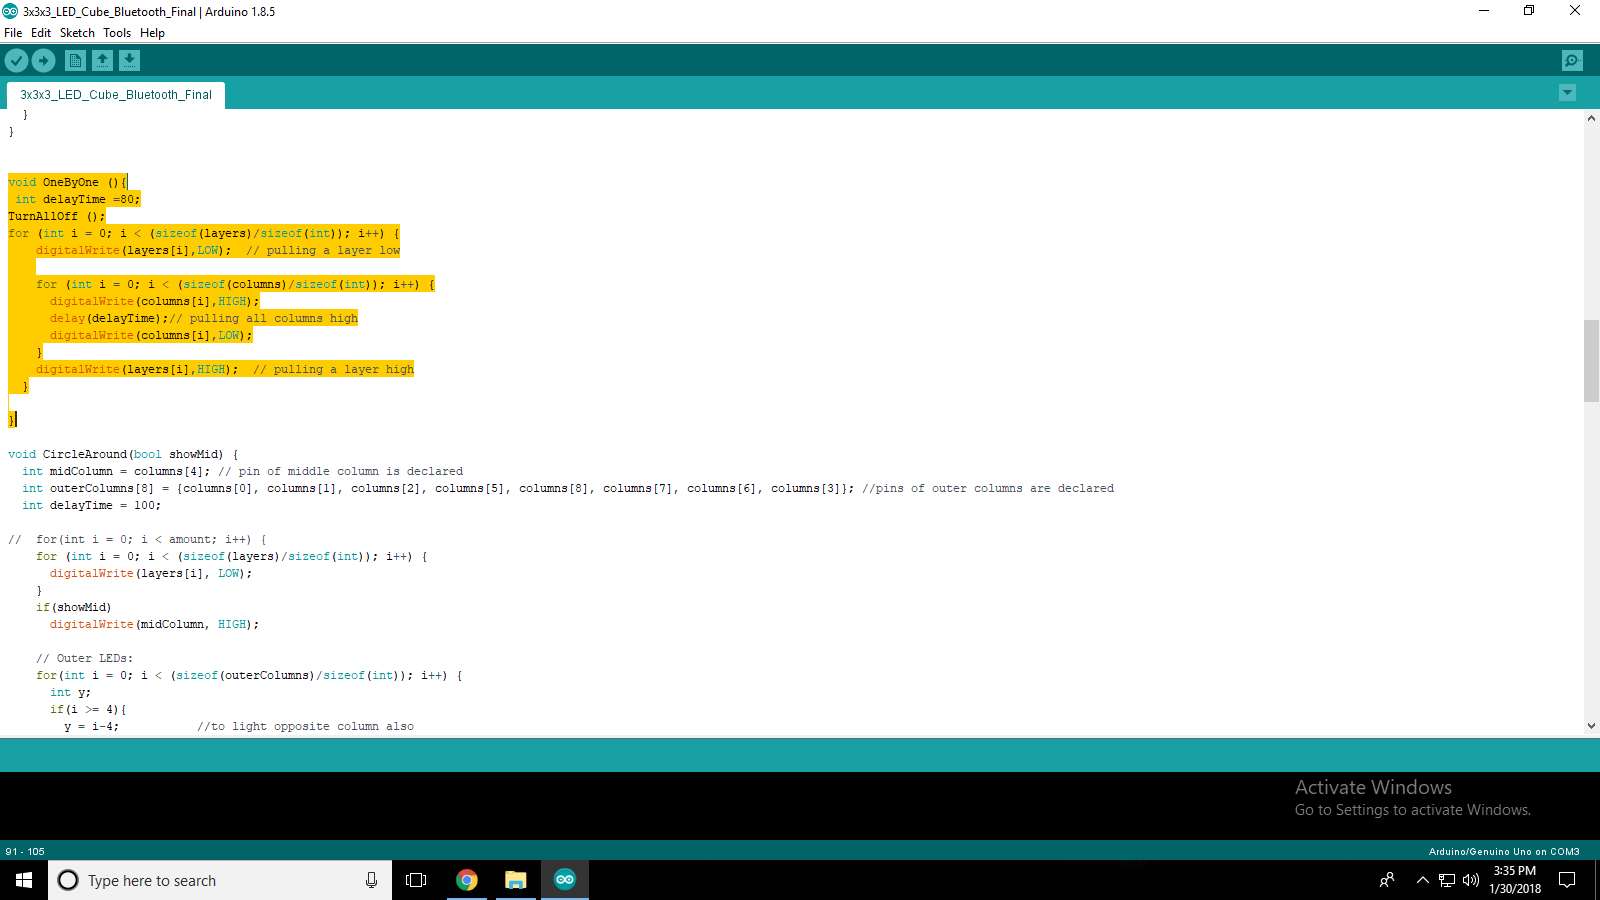Click the network icon in system tray

1447,880
